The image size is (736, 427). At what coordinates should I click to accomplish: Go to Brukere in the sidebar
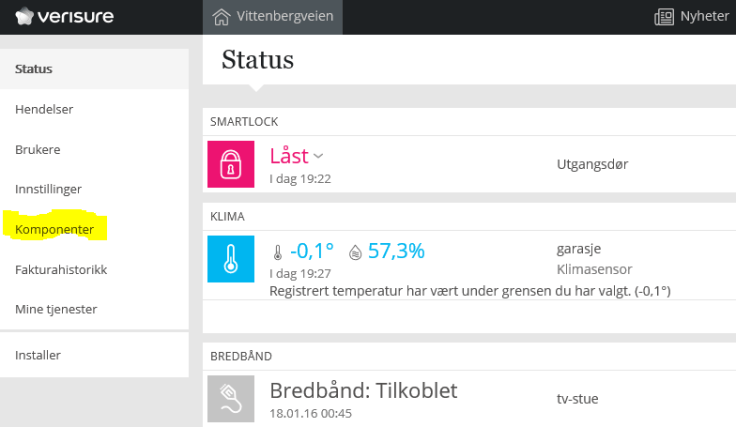pyautogui.click(x=38, y=149)
